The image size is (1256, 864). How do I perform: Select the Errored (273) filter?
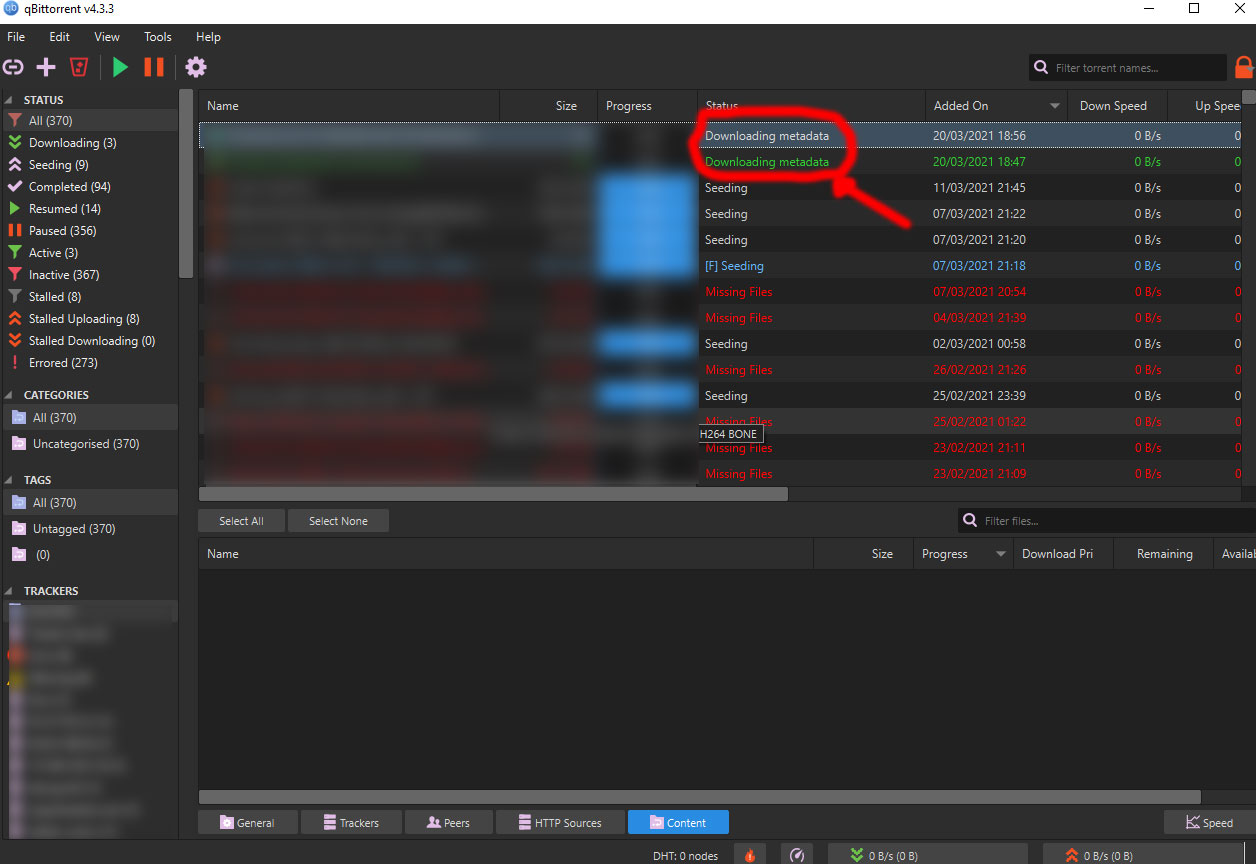tap(89, 363)
